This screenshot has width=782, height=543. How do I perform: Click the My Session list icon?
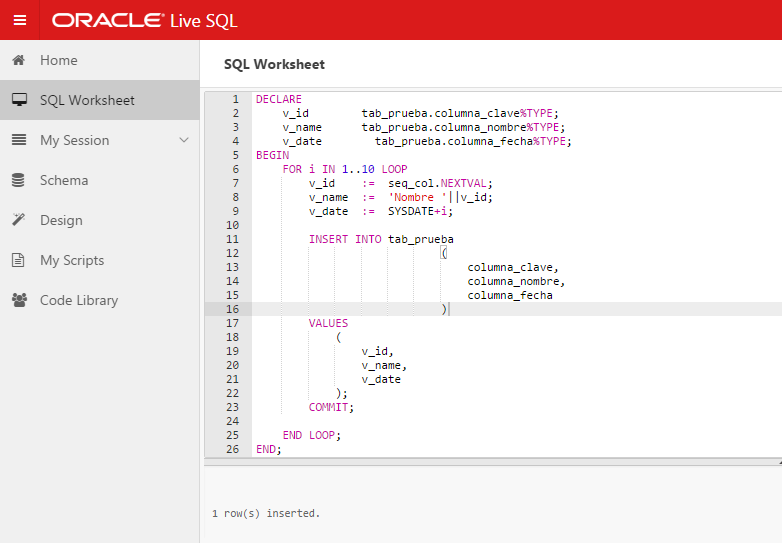click(x=19, y=140)
